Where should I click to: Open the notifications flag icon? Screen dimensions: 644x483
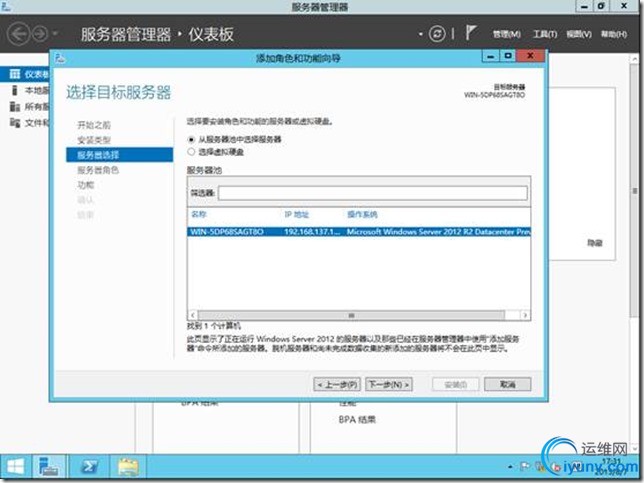pyautogui.click(x=470, y=33)
